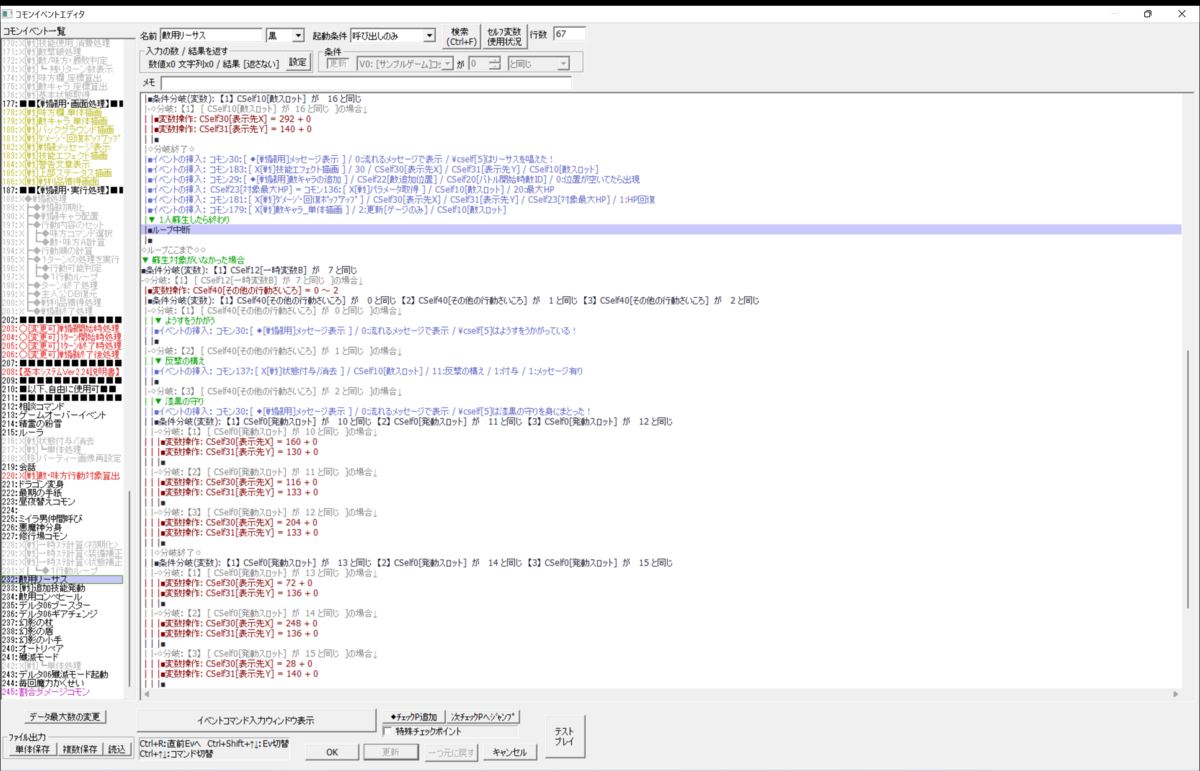Click the キャンセル button
1200x771 pixels.
click(509, 752)
